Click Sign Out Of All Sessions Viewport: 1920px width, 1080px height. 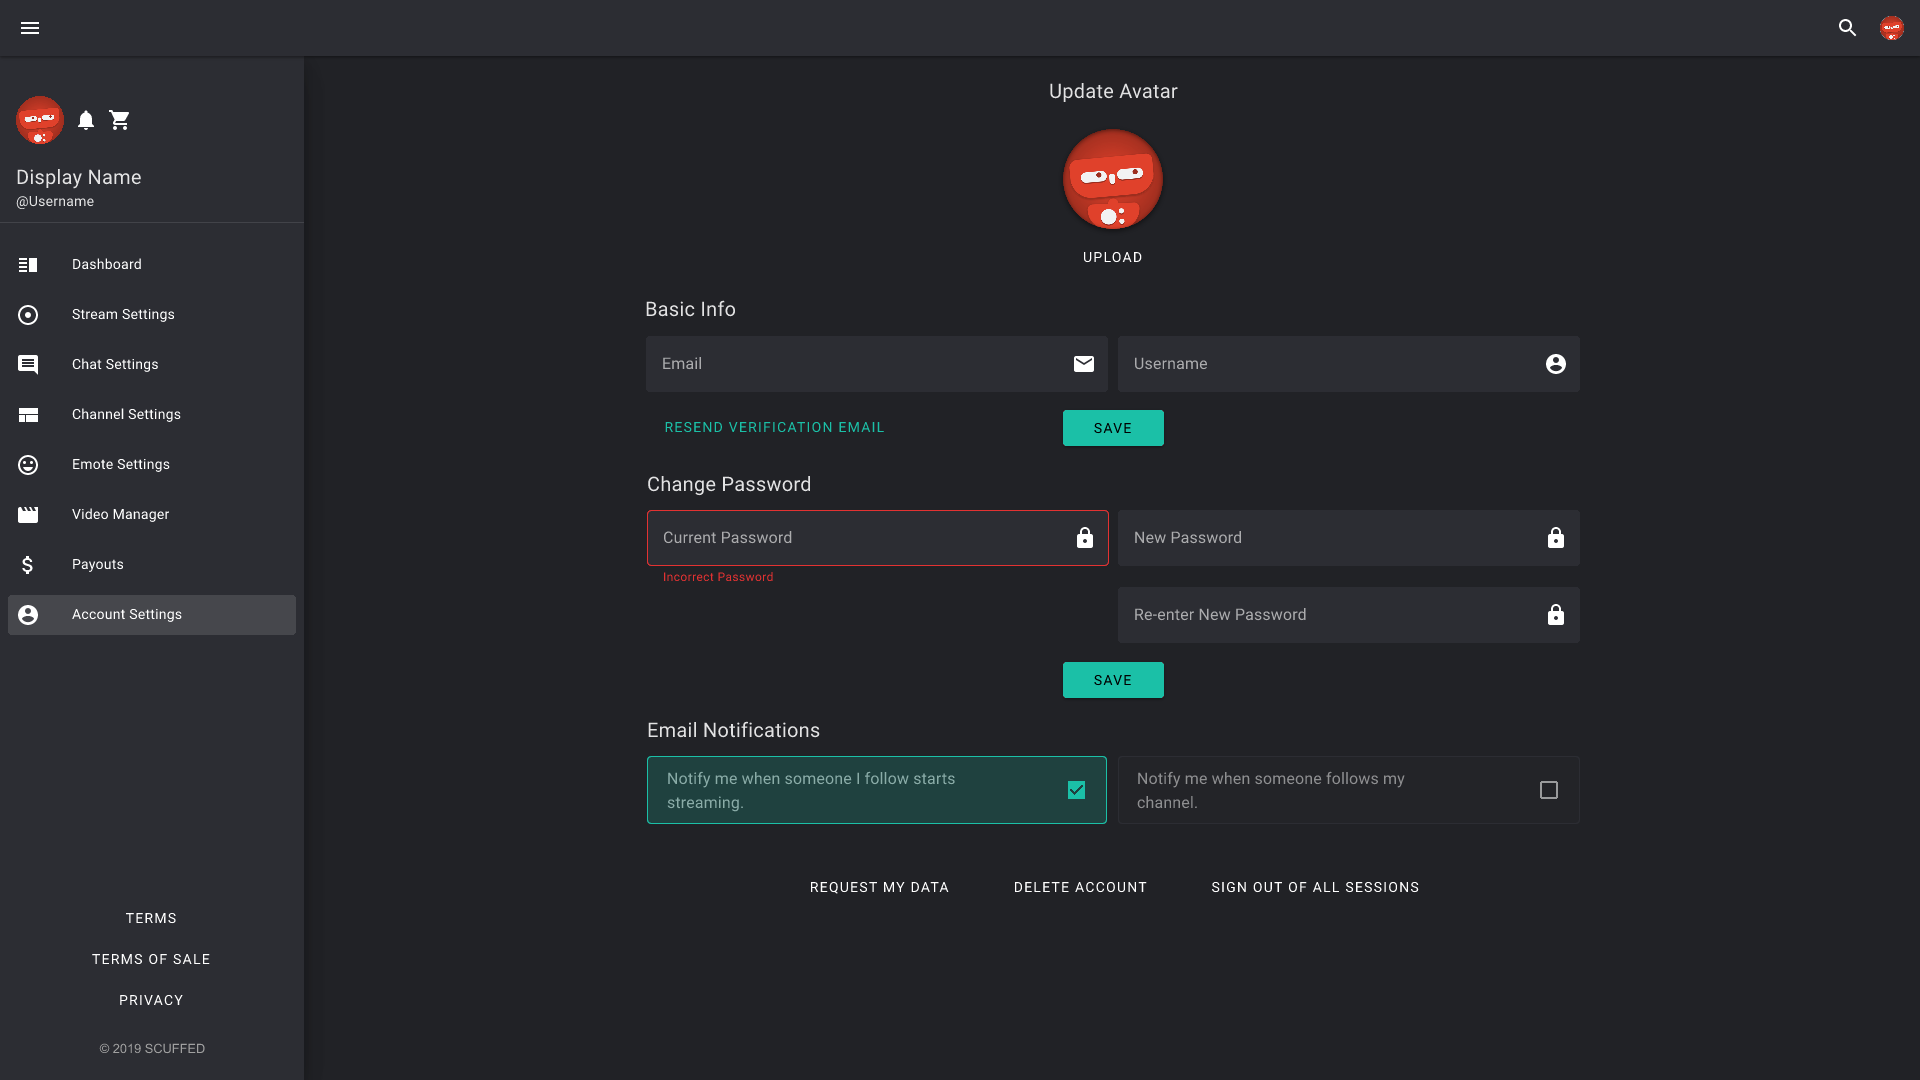pyautogui.click(x=1314, y=888)
